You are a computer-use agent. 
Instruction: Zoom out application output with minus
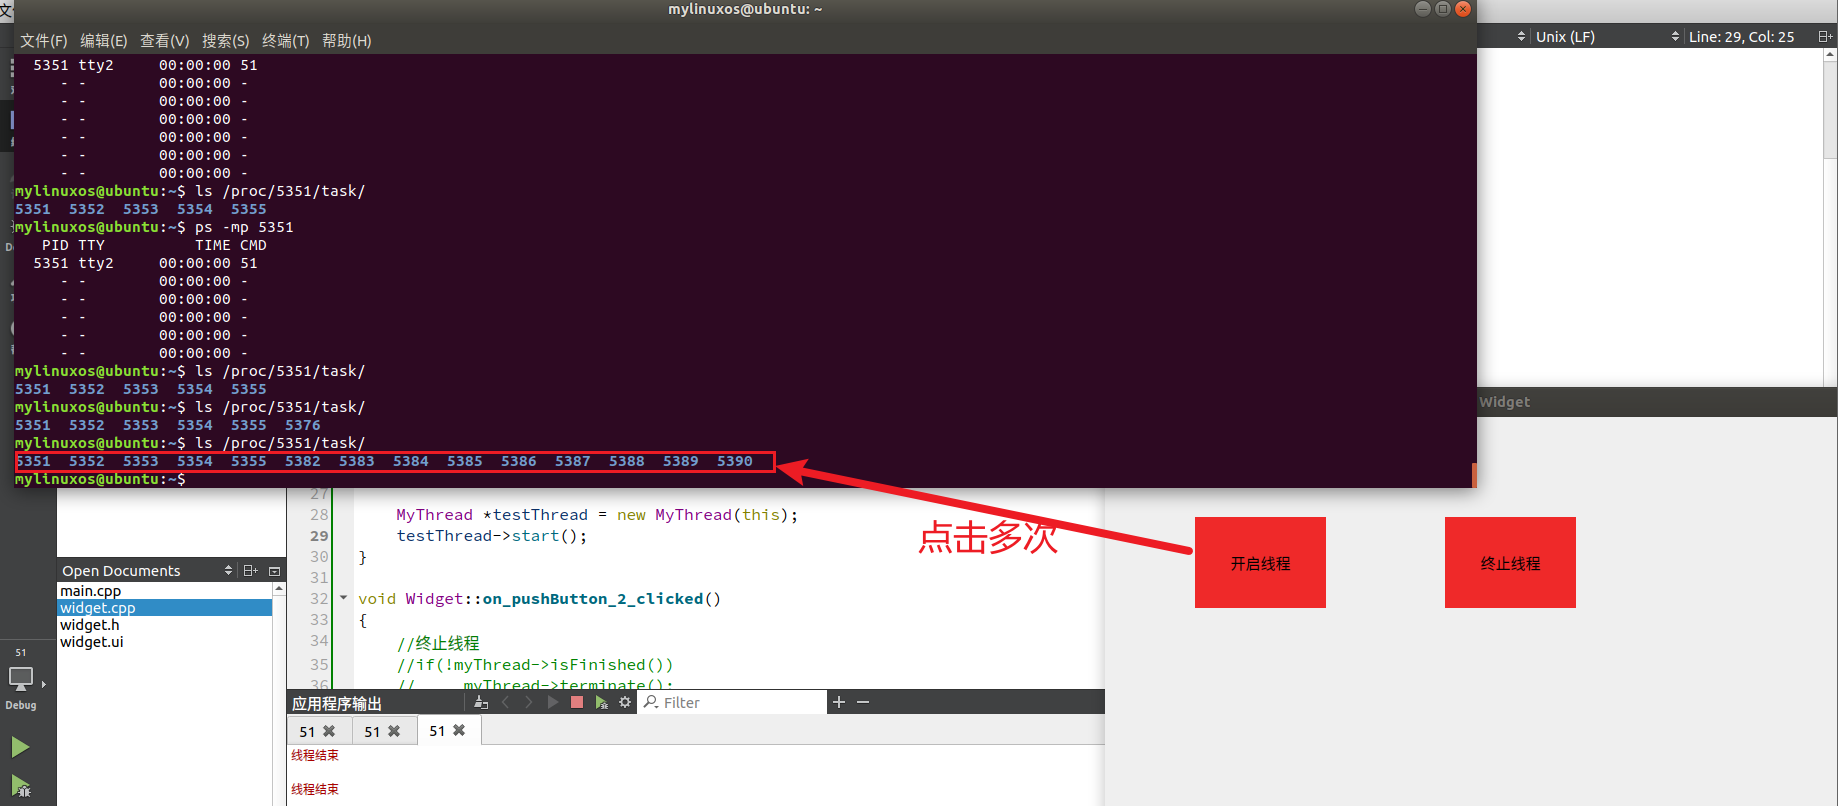(863, 702)
